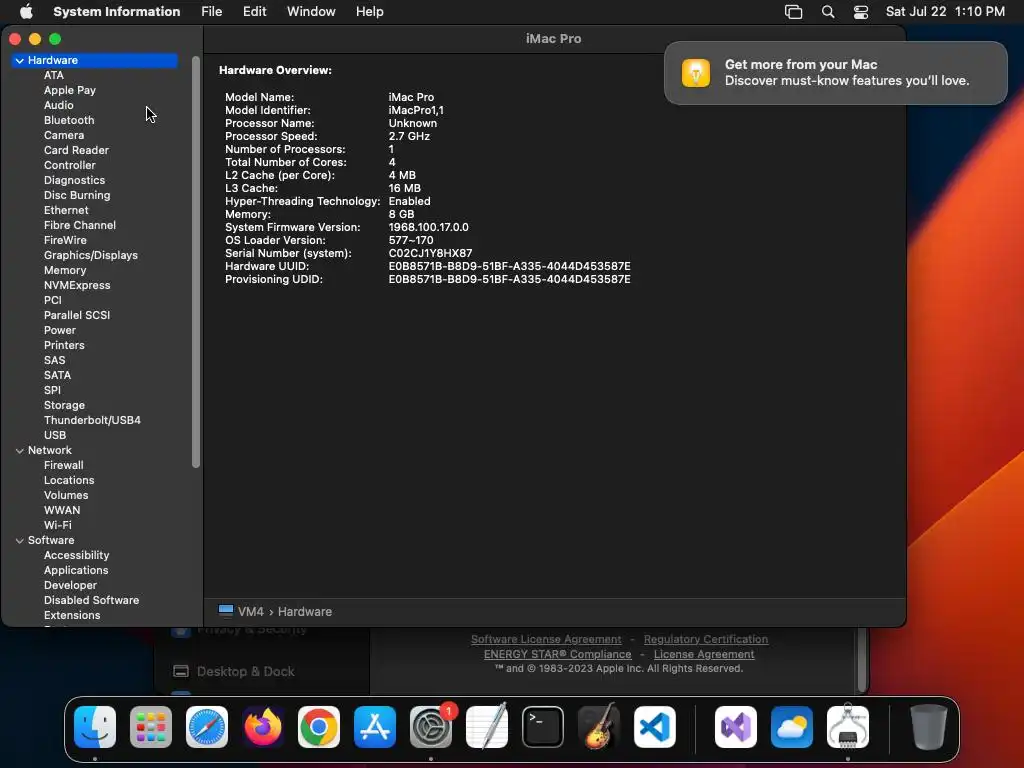Open the License Agreement link

704,654
